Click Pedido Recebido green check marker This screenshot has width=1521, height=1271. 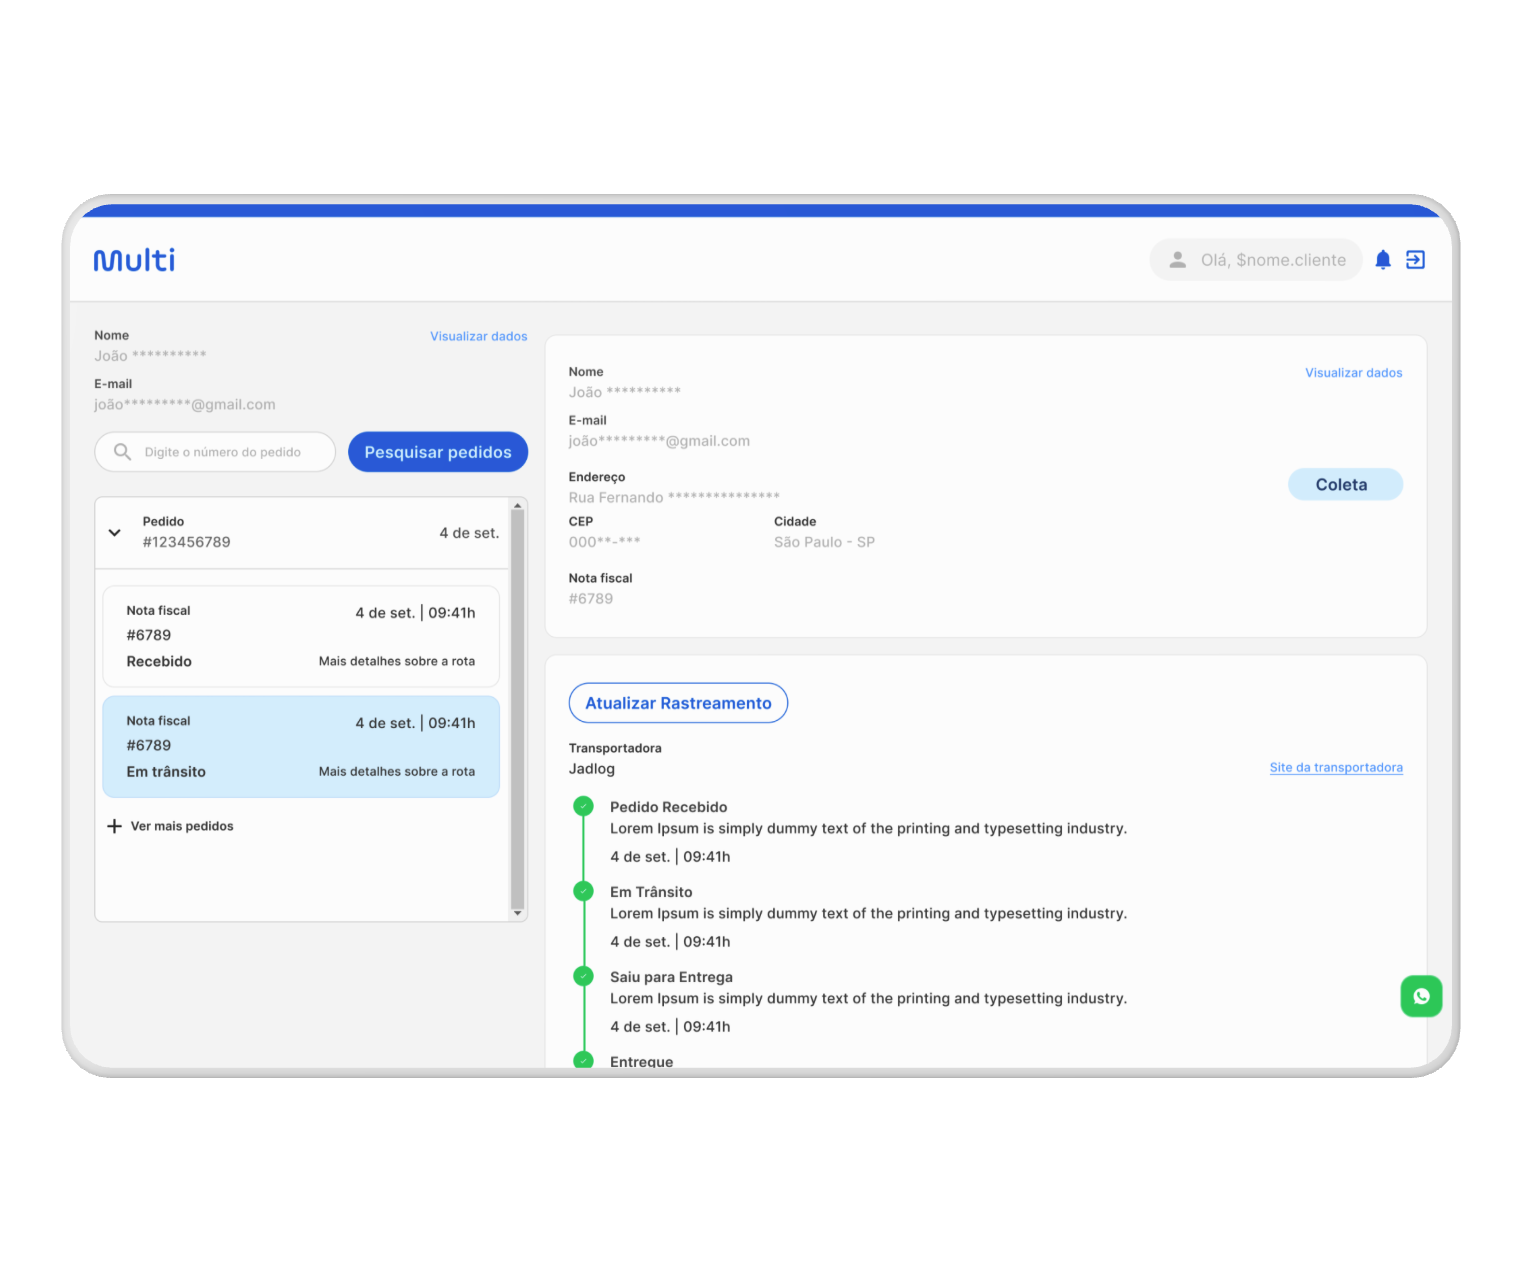click(x=583, y=806)
